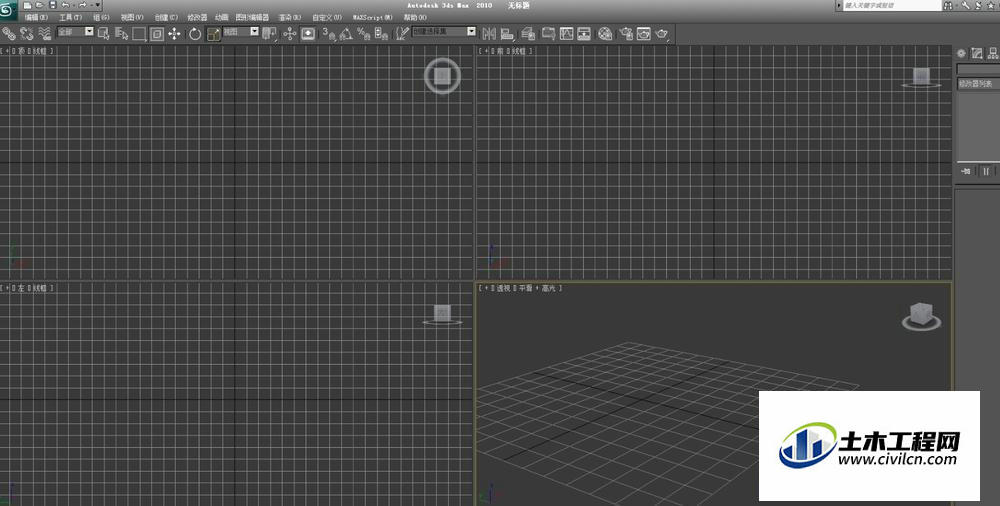Click the Pin Stack button below modifier stack
The width and height of the screenshot is (1000, 506).
[966, 171]
